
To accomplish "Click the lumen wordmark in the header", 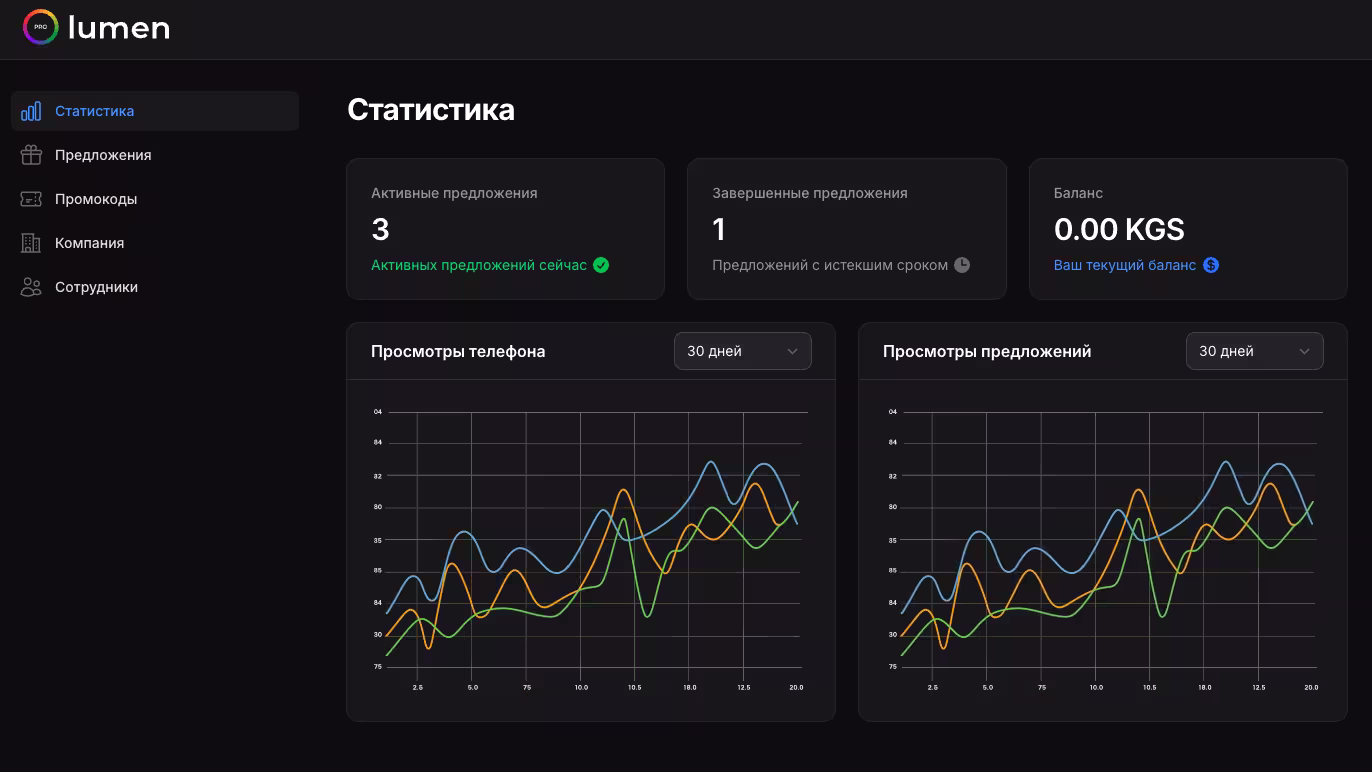I will tap(119, 27).
